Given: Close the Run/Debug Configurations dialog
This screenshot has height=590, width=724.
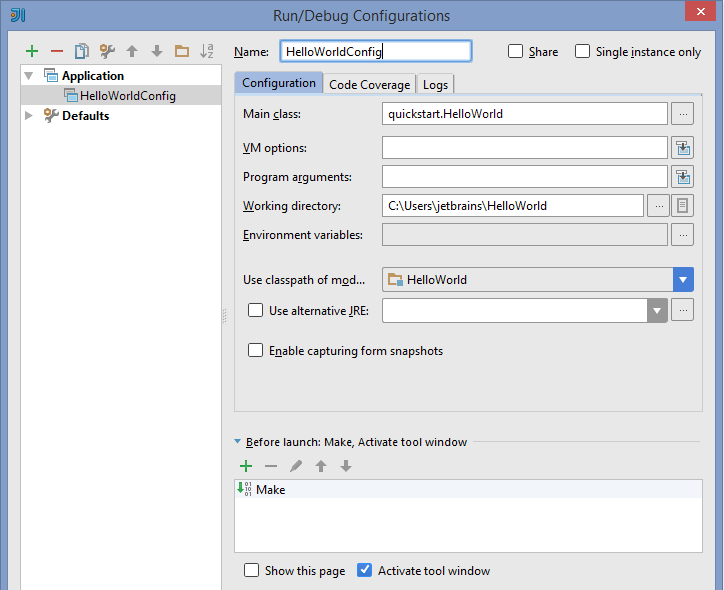Looking at the screenshot, I should 700,11.
